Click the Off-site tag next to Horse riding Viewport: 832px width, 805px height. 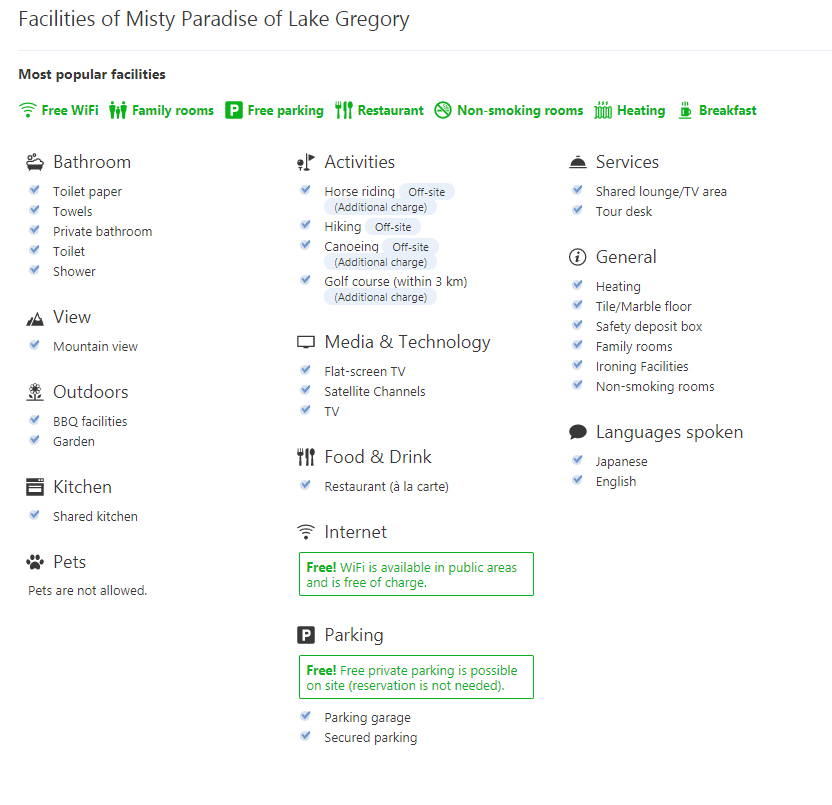427,192
